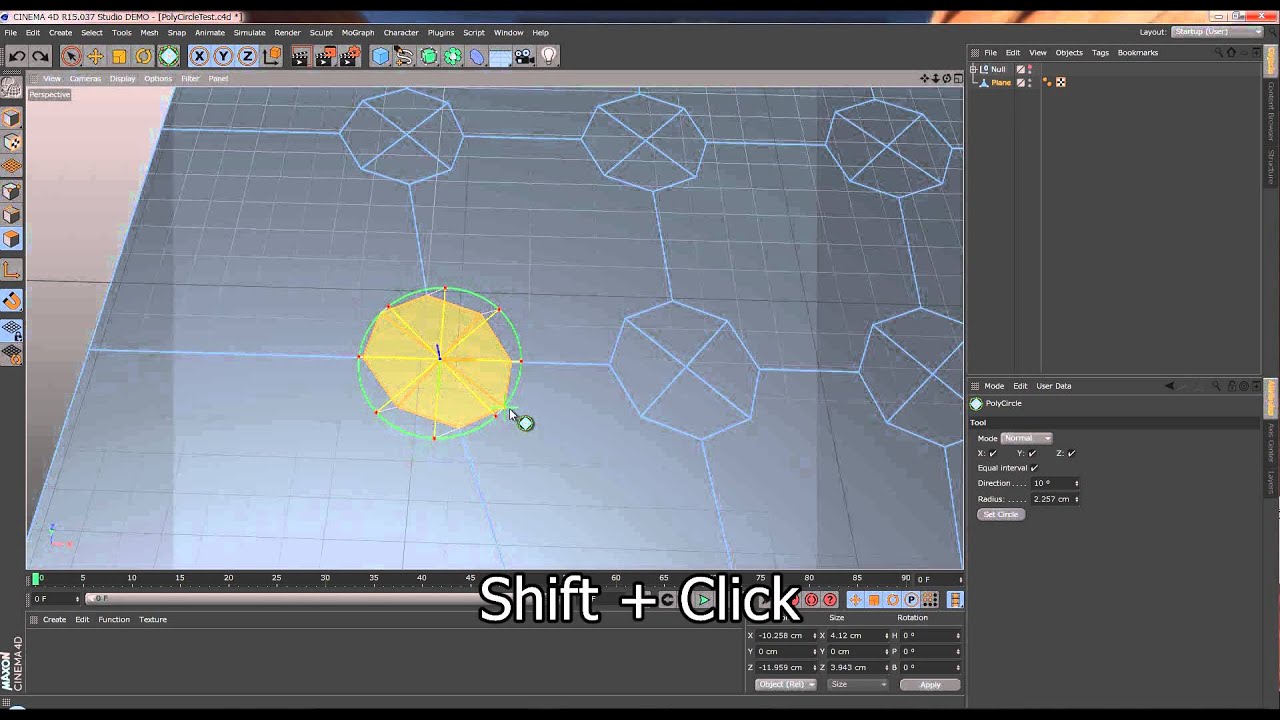This screenshot has height=720, width=1280.
Task: Add a Cube primitive object
Action: (x=380, y=57)
